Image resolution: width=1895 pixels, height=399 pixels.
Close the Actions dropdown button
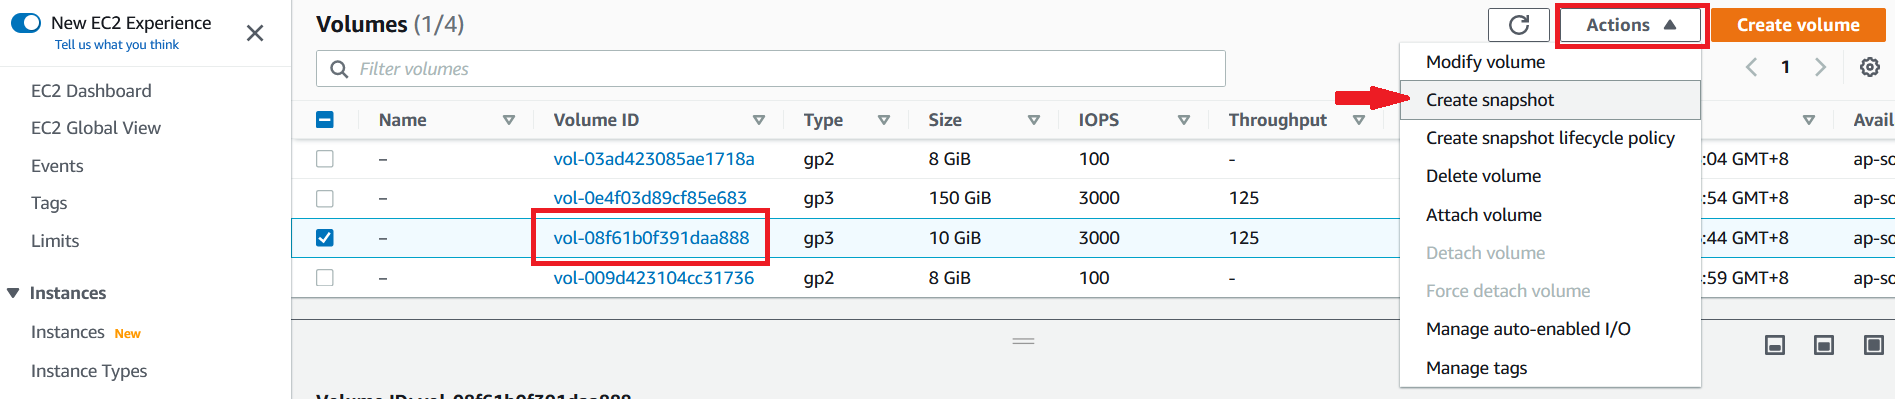click(1631, 25)
